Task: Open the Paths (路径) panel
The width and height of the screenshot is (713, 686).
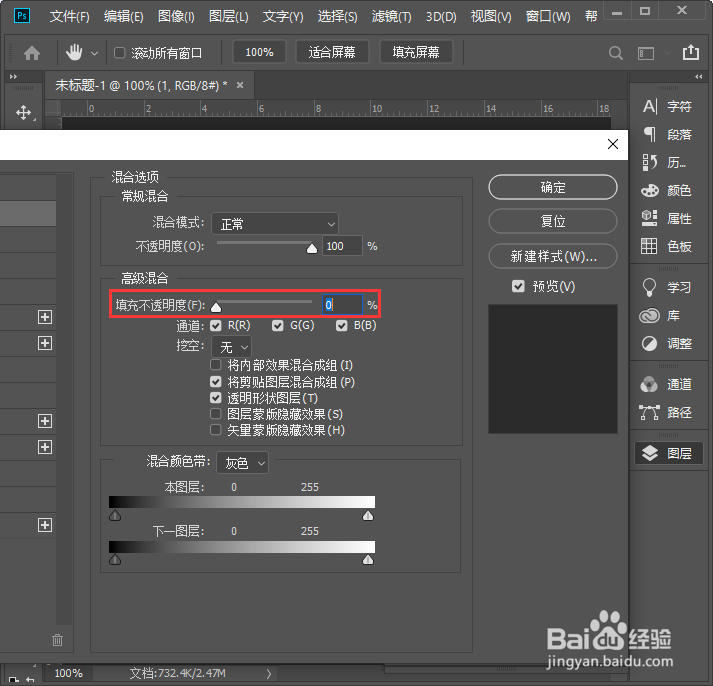Action: click(x=668, y=412)
